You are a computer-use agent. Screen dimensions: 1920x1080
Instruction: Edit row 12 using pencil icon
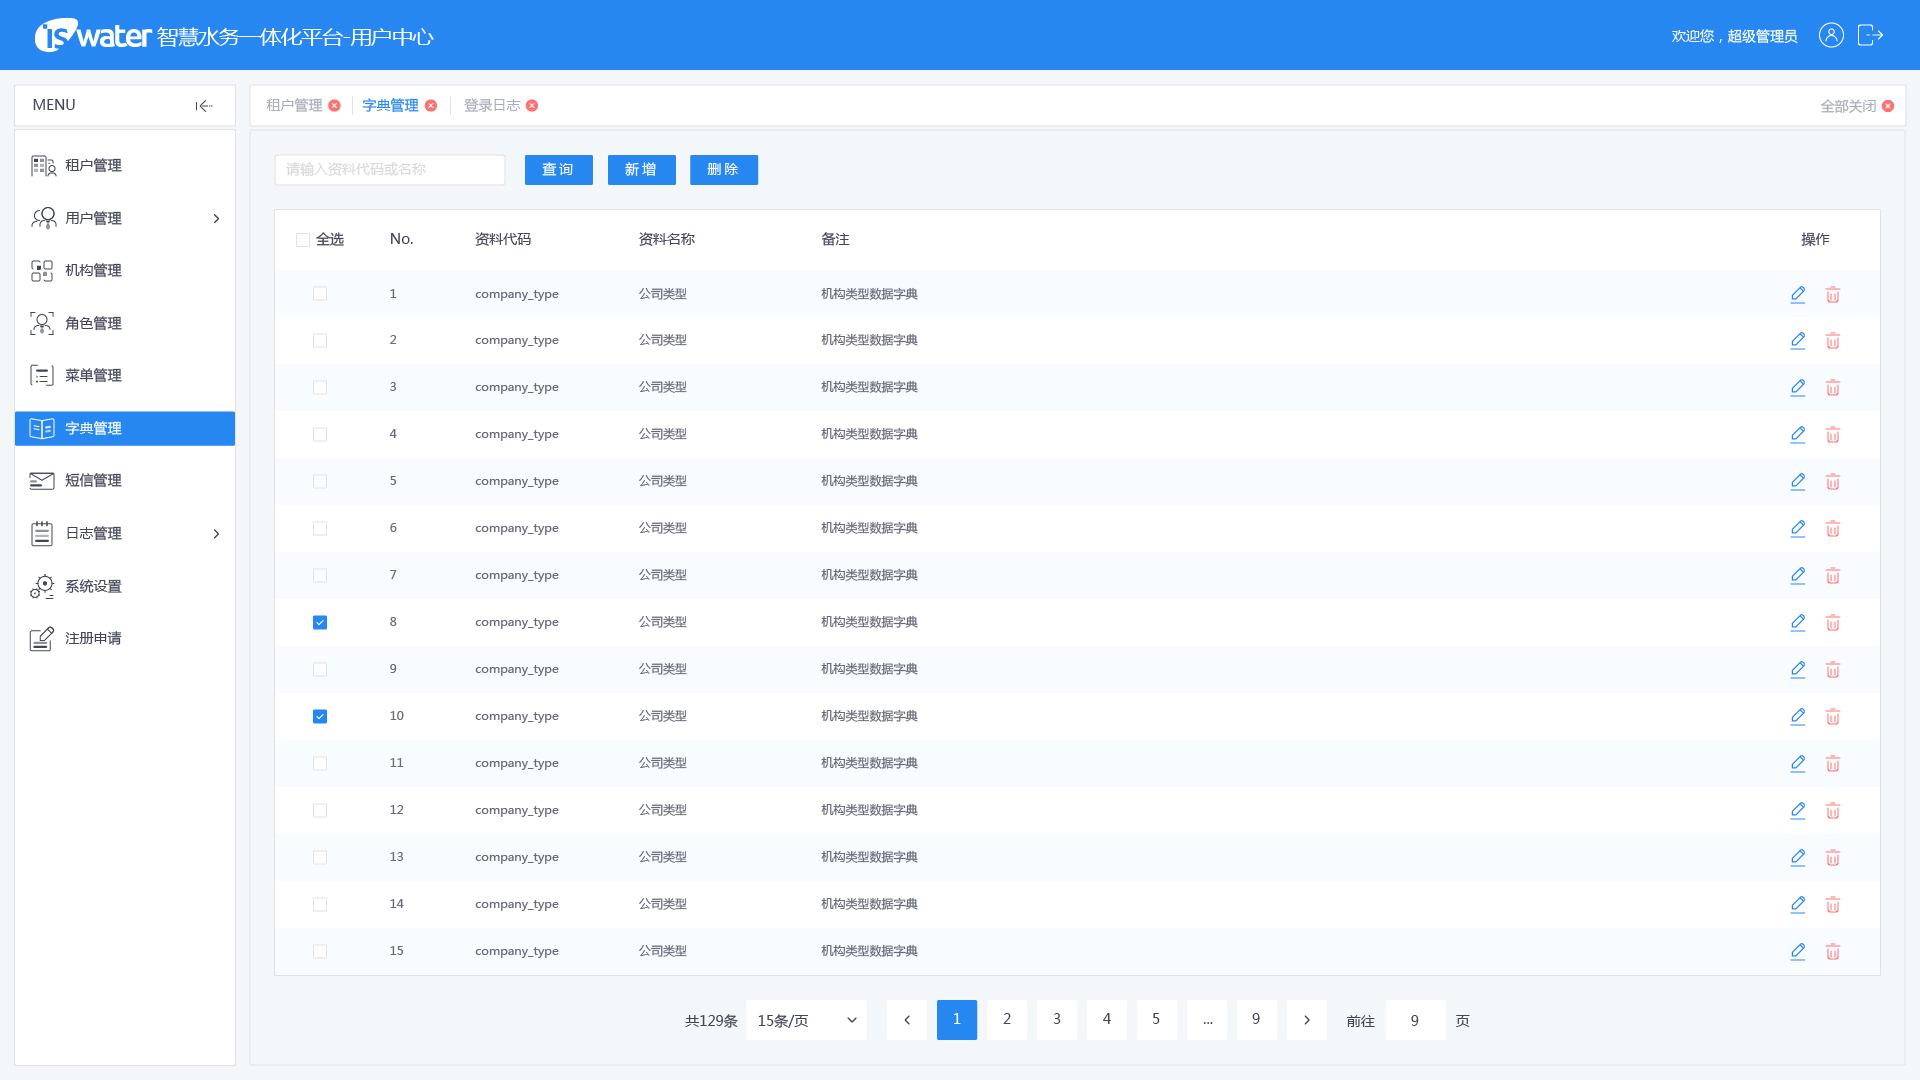tap(1798, 811)
